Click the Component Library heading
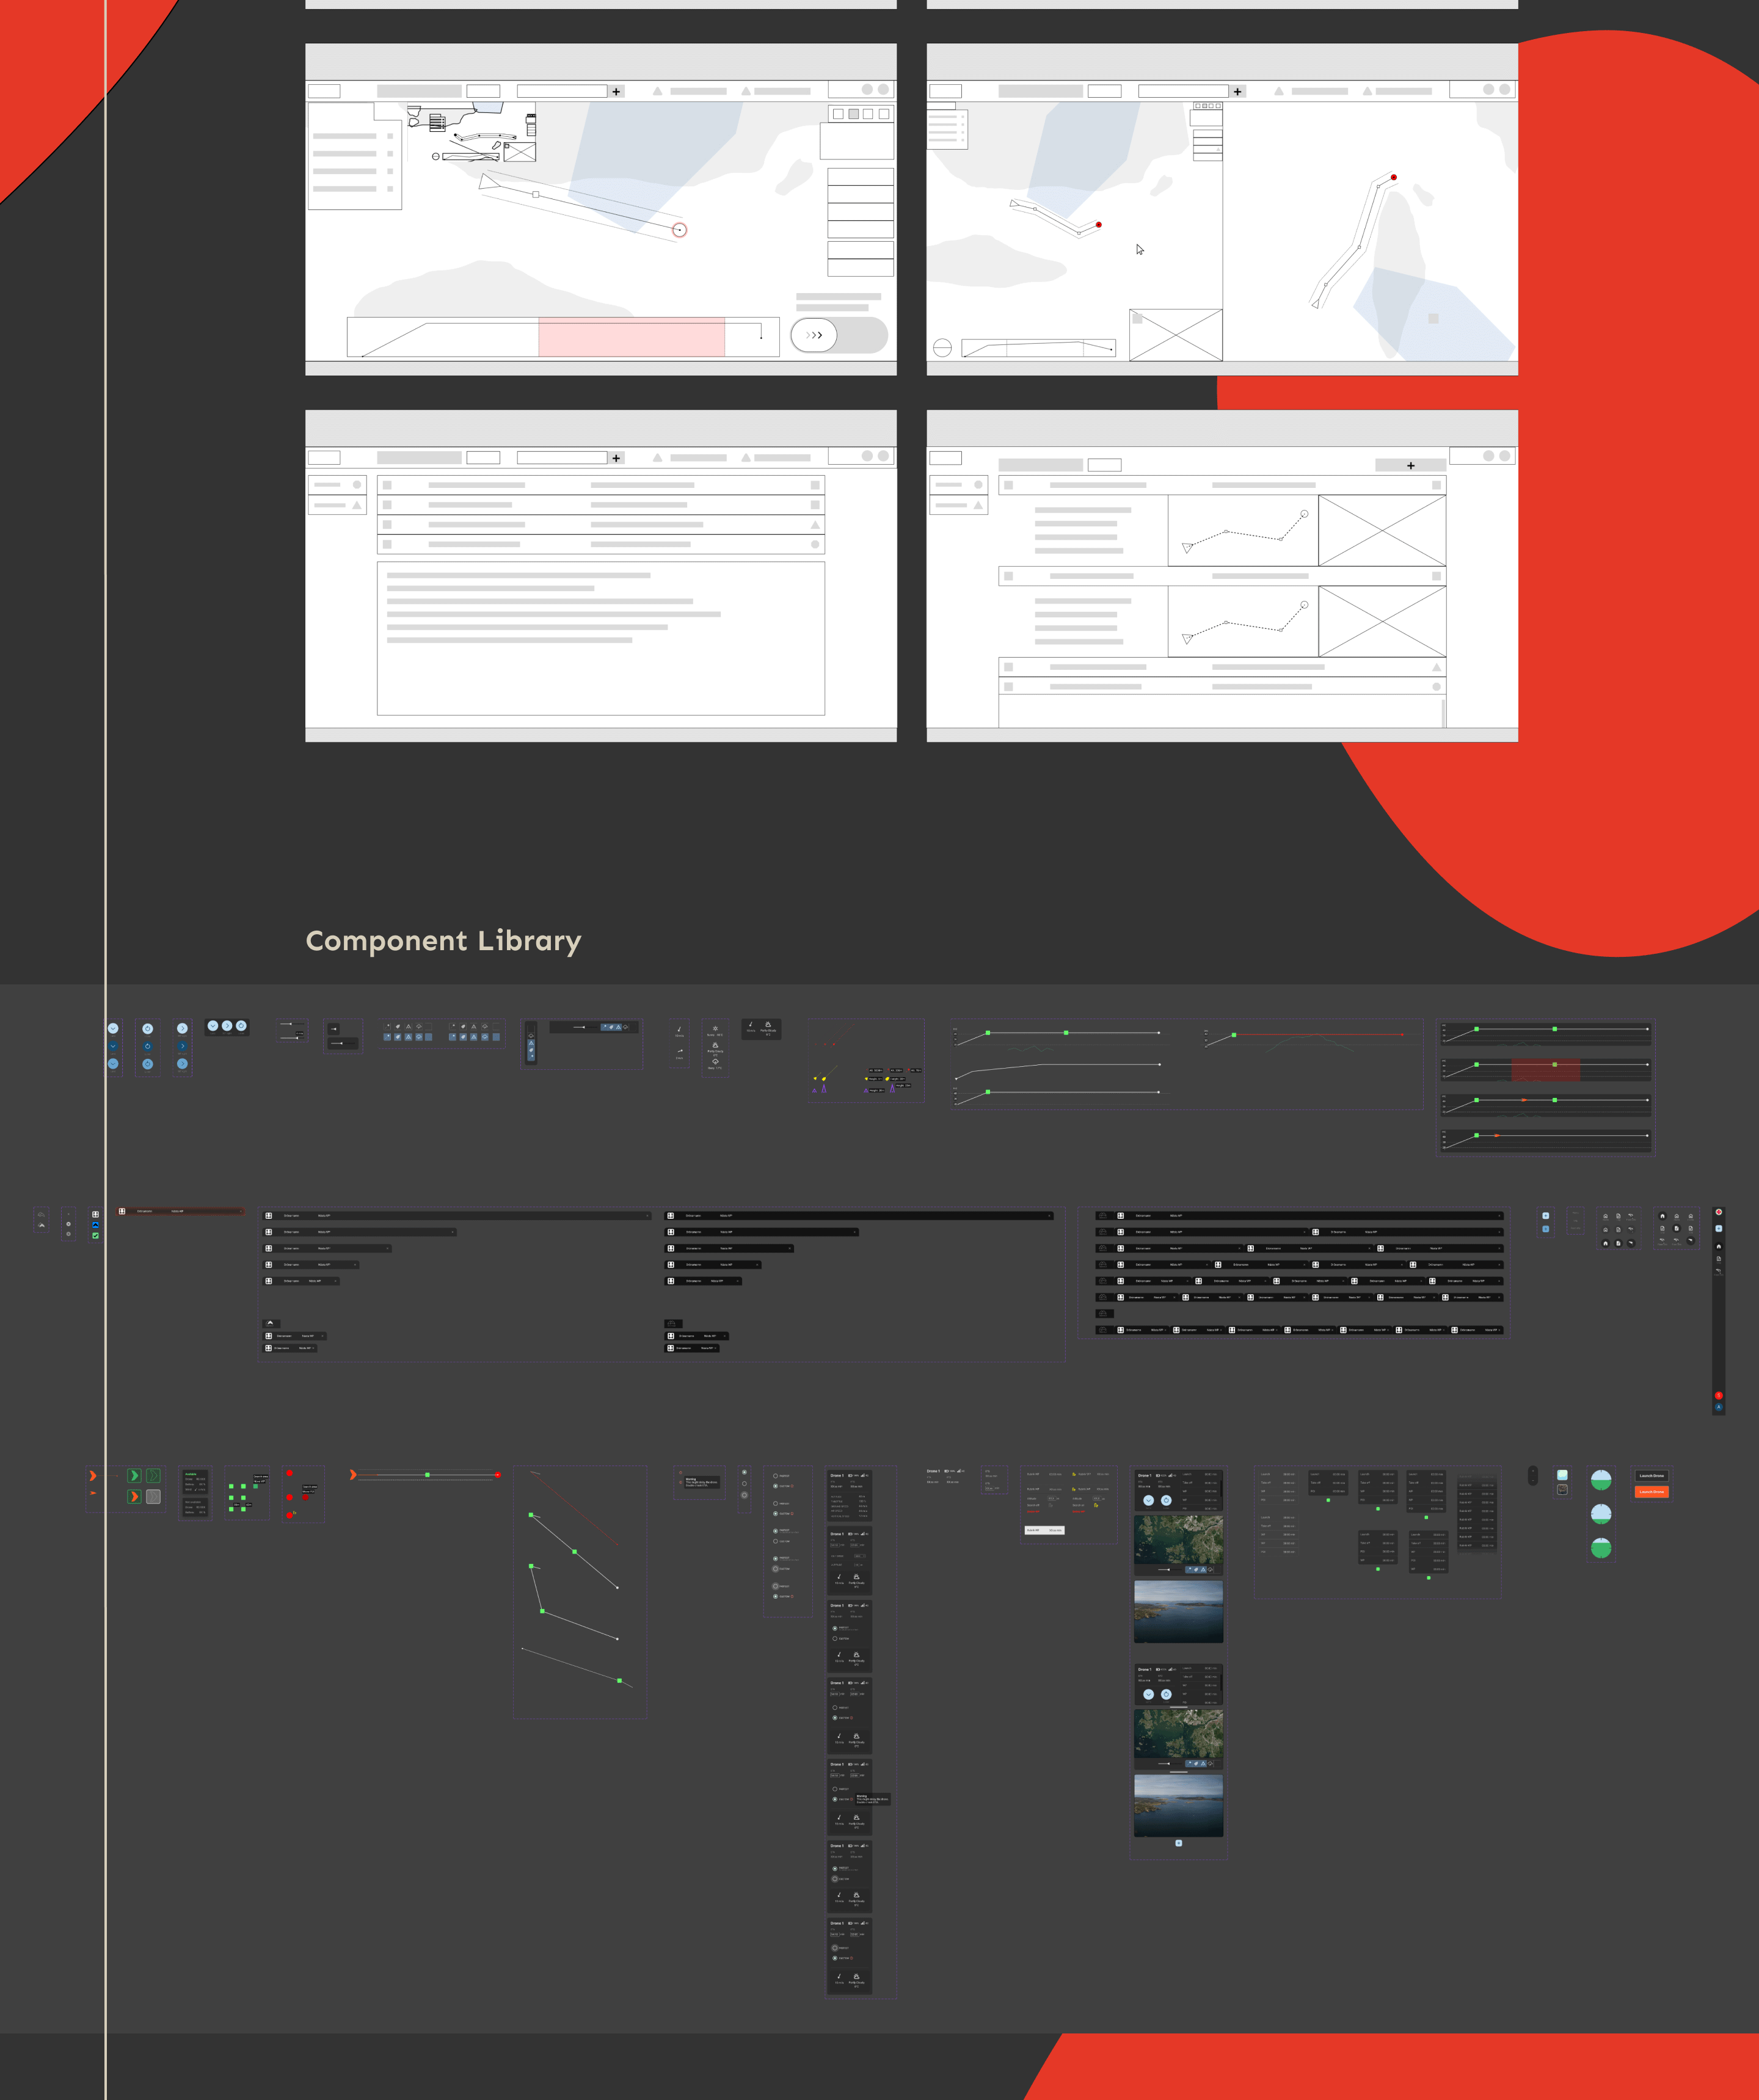1759x2100 pixels. [443, 941]
